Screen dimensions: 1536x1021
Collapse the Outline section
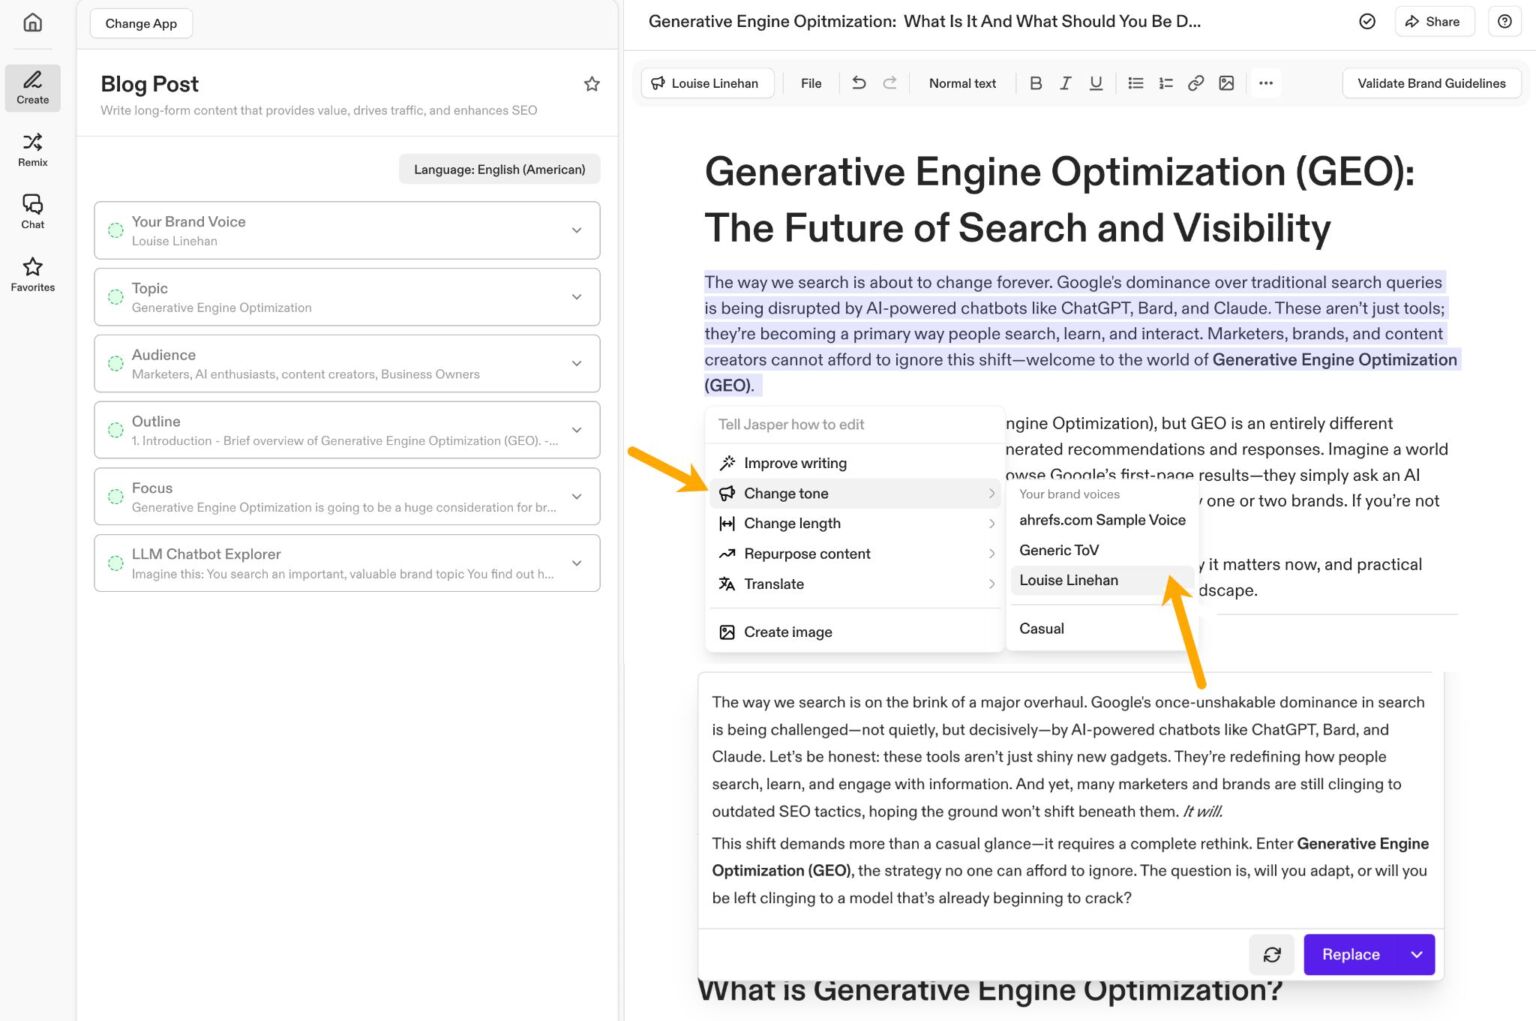[x=577, y=430]
